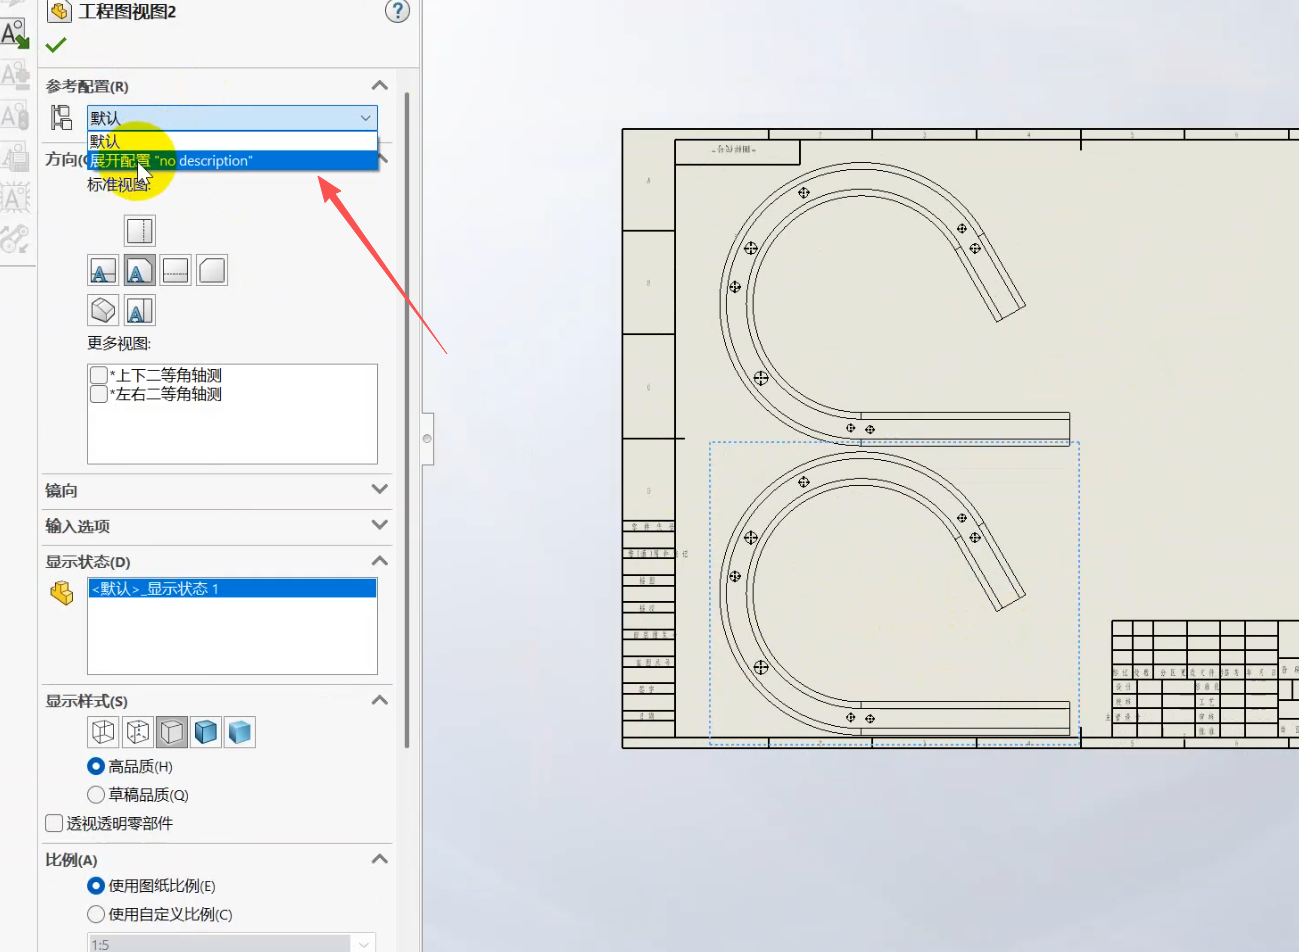1299x952 pixels.
Task: Expand the 镜向 section
Action: [x=379, y=490]
